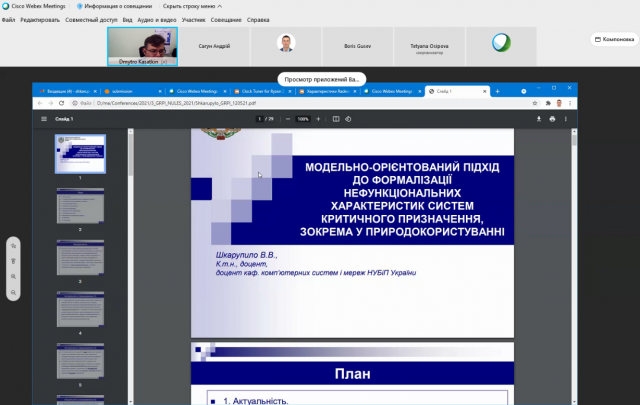The height and width of the screenshot is (405, 640).
Task: Open a new browser tab with plus
Action: pyautogui.click(x=497, y=91)
